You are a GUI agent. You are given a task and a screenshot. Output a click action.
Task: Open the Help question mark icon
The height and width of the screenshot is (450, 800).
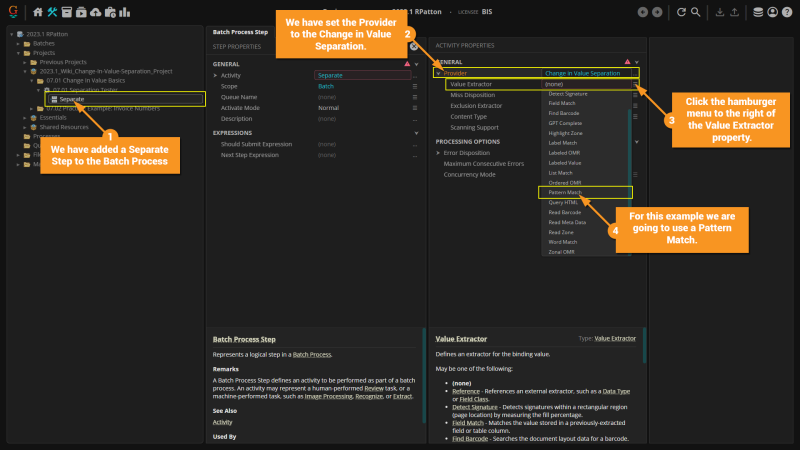tap(786, 12)
